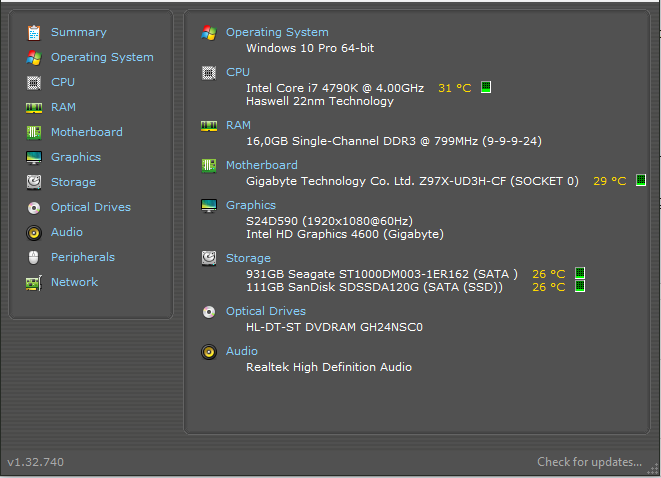
Task: Click Check for updates link
Action: pos(589,462)
